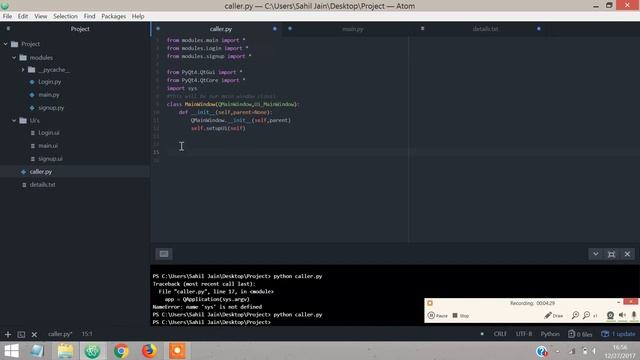Click the modified dot on details.txt tab
The height and width of the screenshot is (360, 640).
pyautogui.click(x=539, y=29)
